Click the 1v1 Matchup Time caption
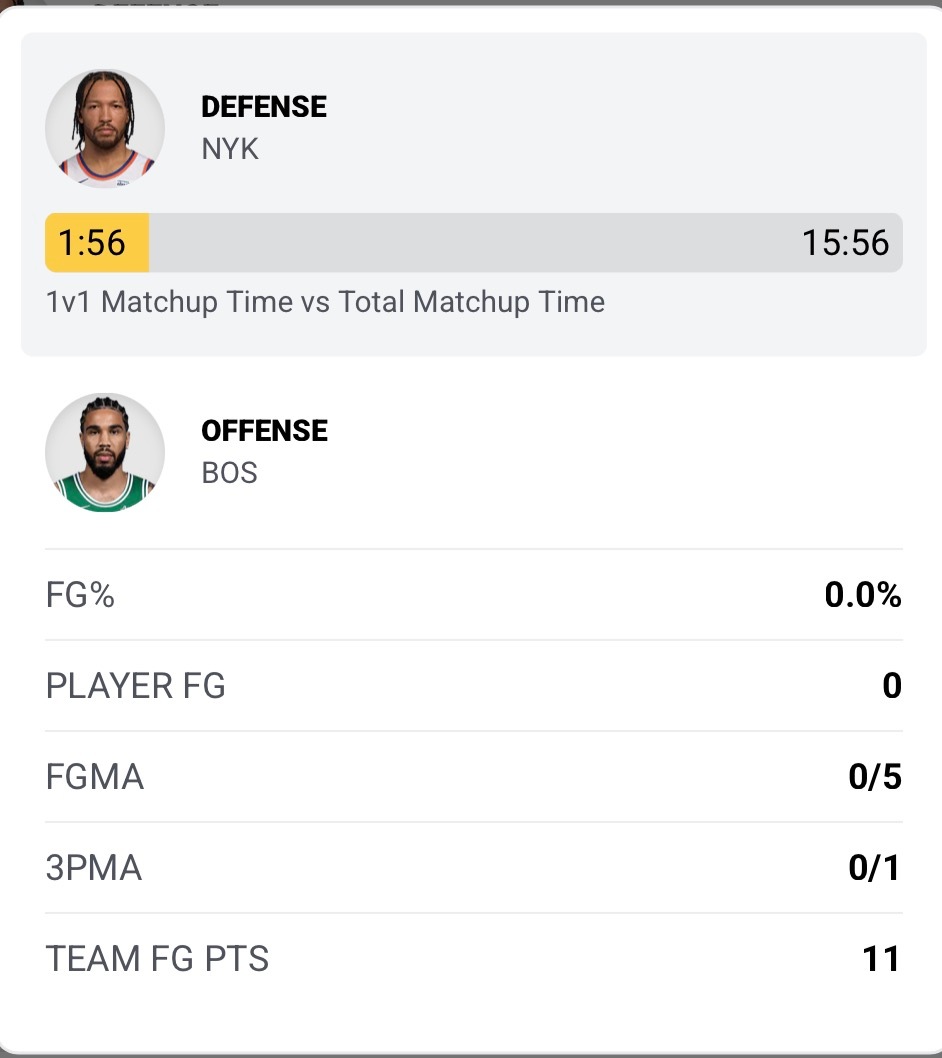Screen dimensions: 942x1058 [x=325, y=302]
